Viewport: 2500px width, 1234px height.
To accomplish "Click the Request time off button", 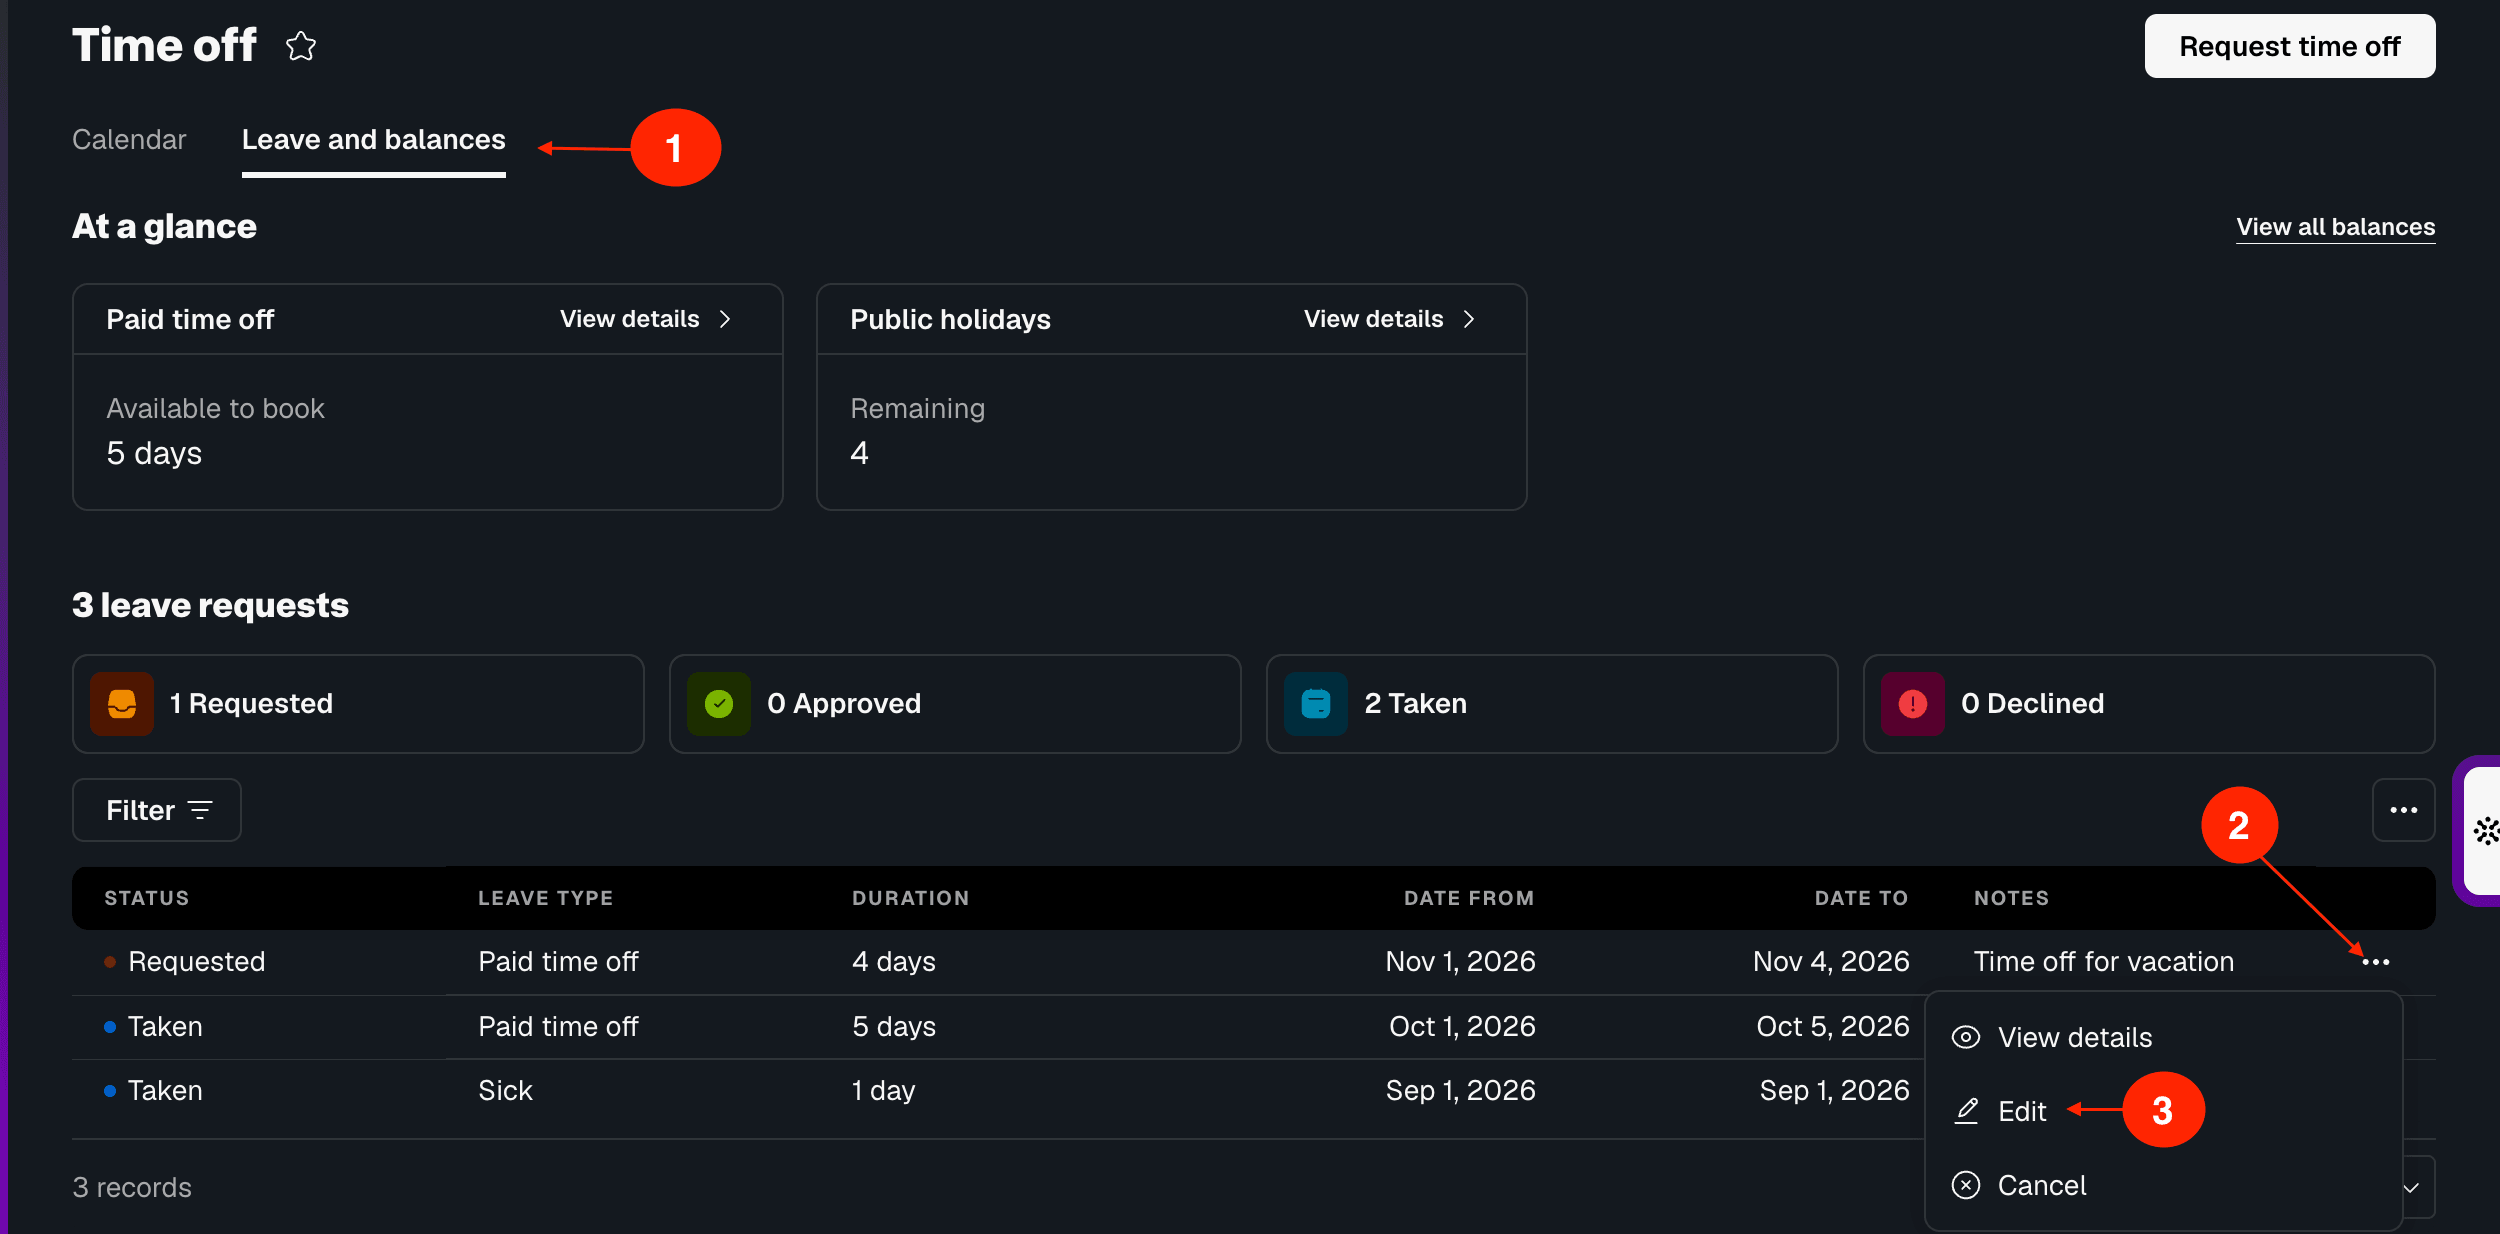I will 2290,46.
